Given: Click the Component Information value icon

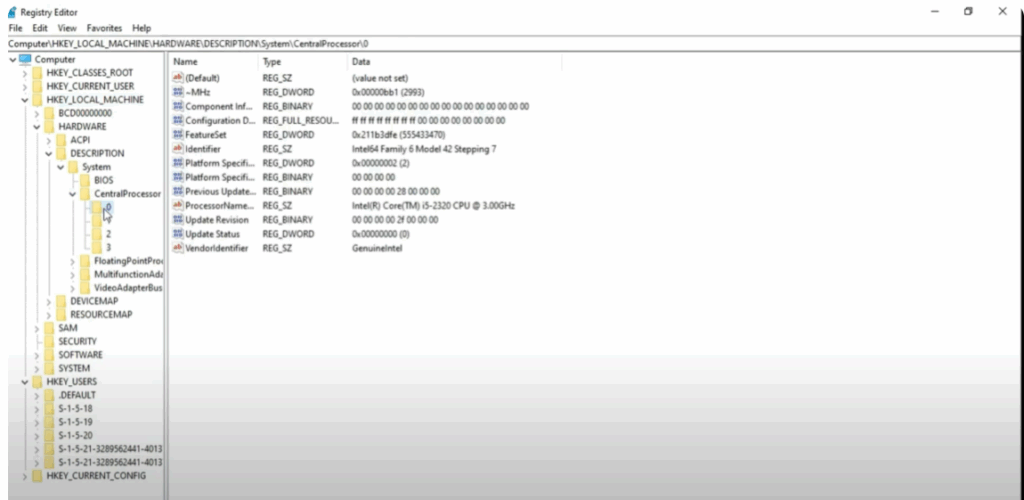Looking at the screenshot, I should click(x=178, y=106).
